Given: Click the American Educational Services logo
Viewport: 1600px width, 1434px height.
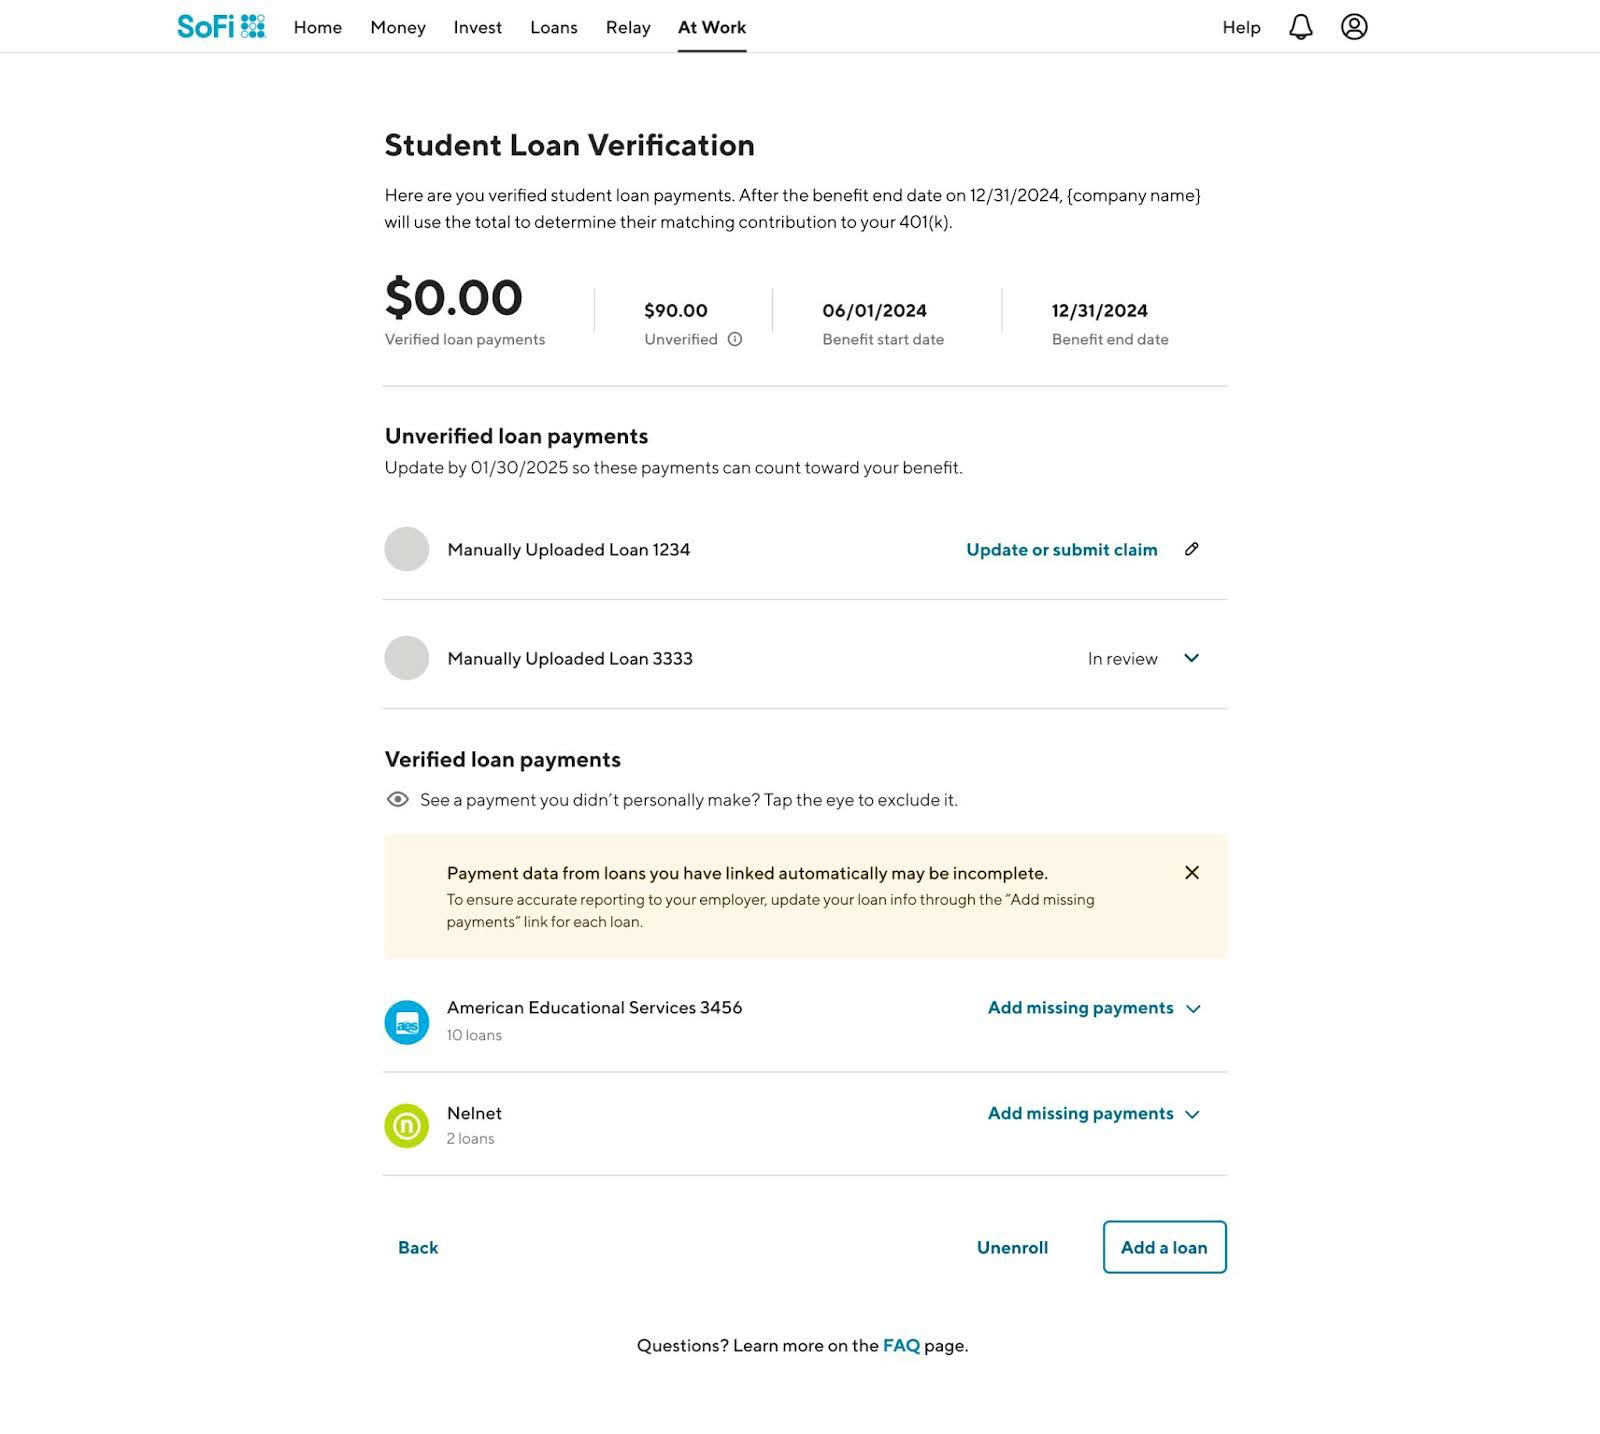Looking at the screenshot, I should [x=407, y=1022].
